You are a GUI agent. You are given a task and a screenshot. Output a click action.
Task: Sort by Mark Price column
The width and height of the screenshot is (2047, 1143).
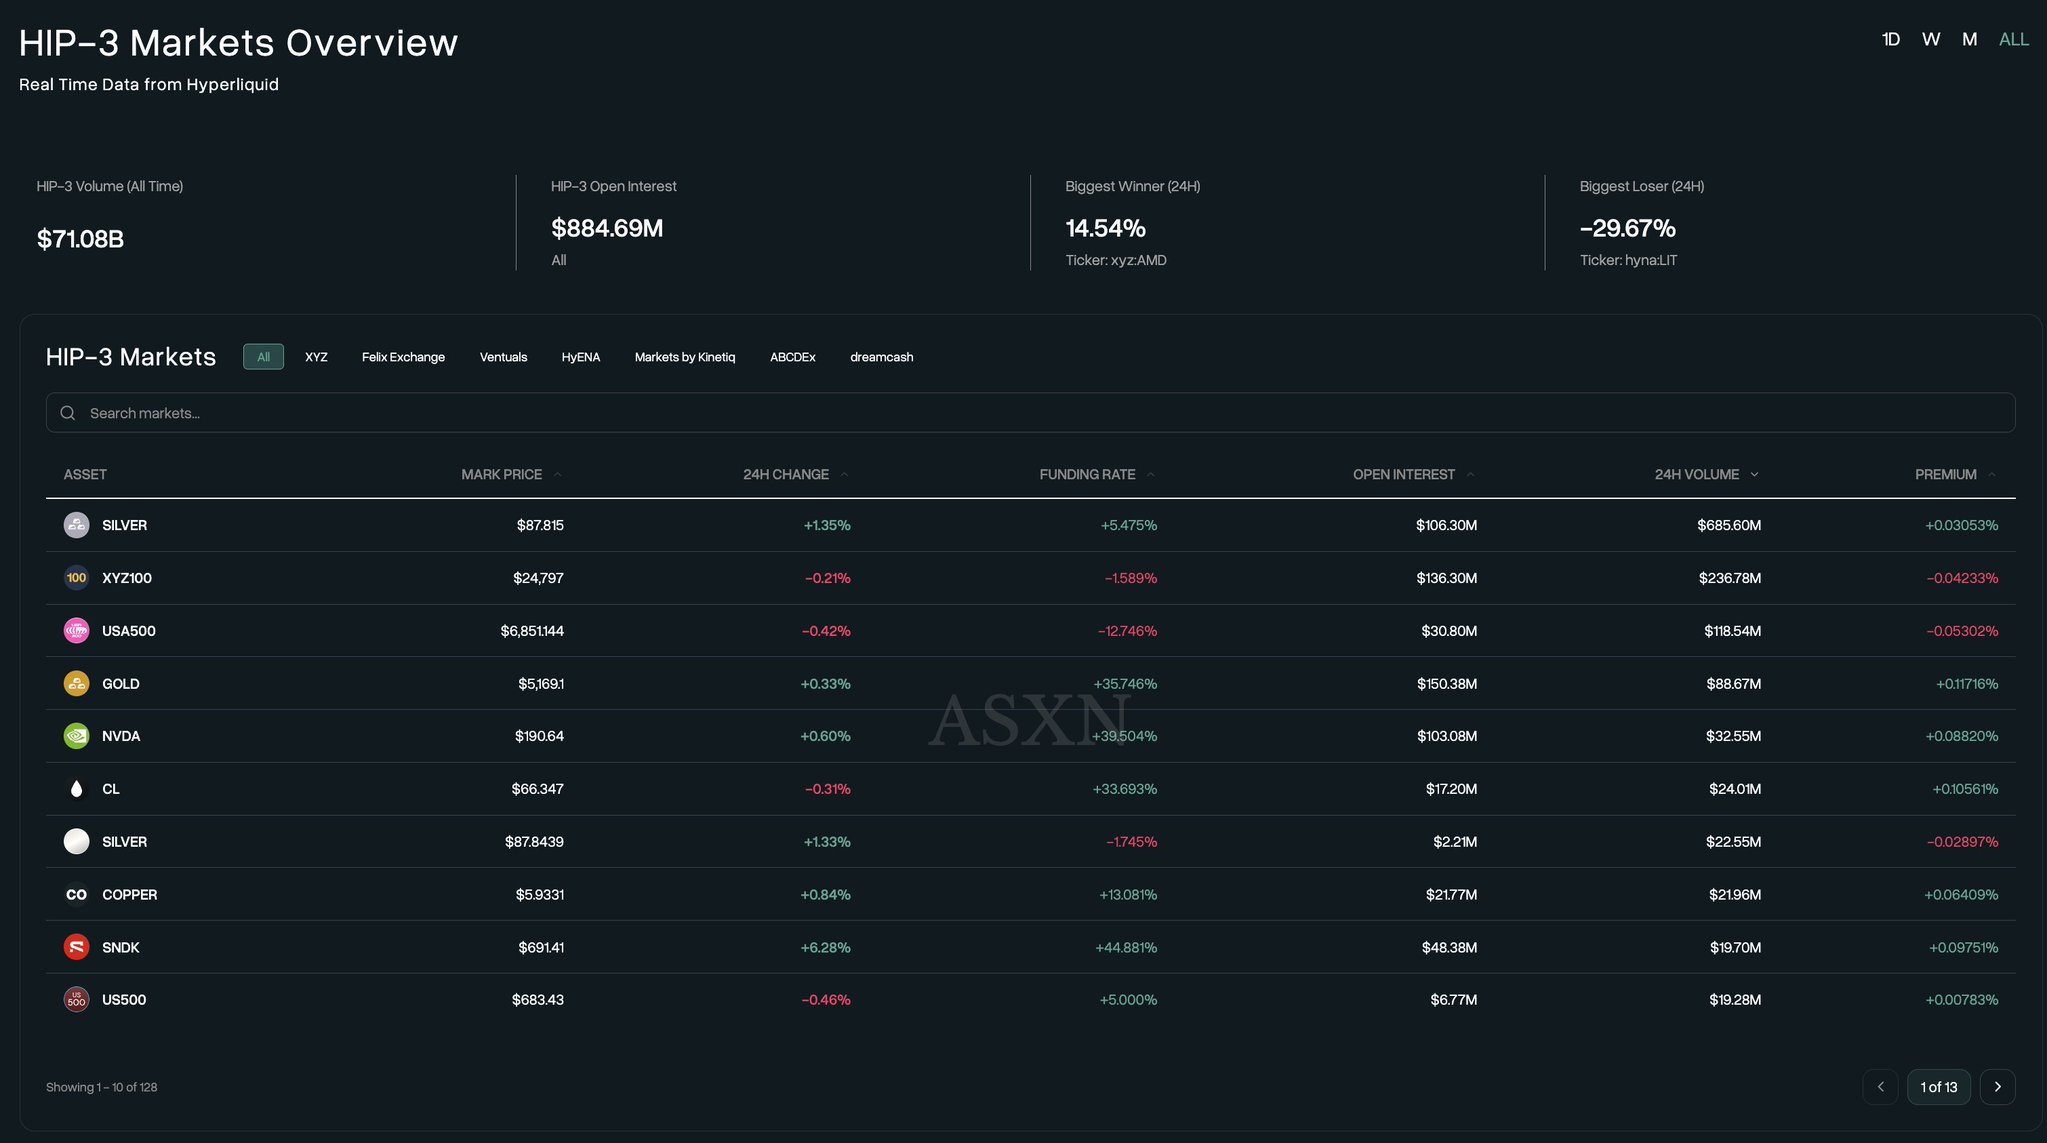click(501, 475)
